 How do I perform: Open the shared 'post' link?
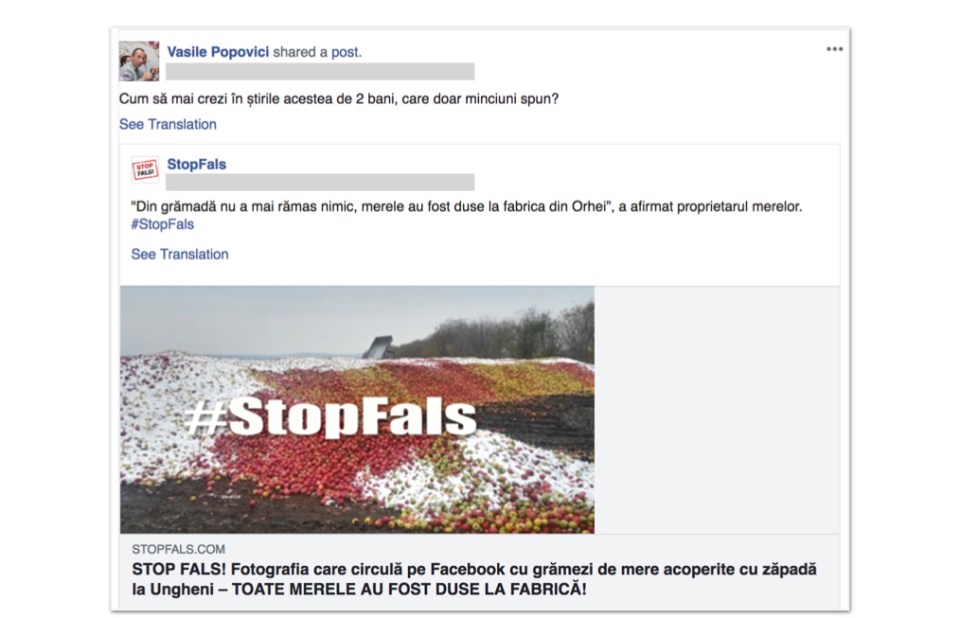(345, 52)
